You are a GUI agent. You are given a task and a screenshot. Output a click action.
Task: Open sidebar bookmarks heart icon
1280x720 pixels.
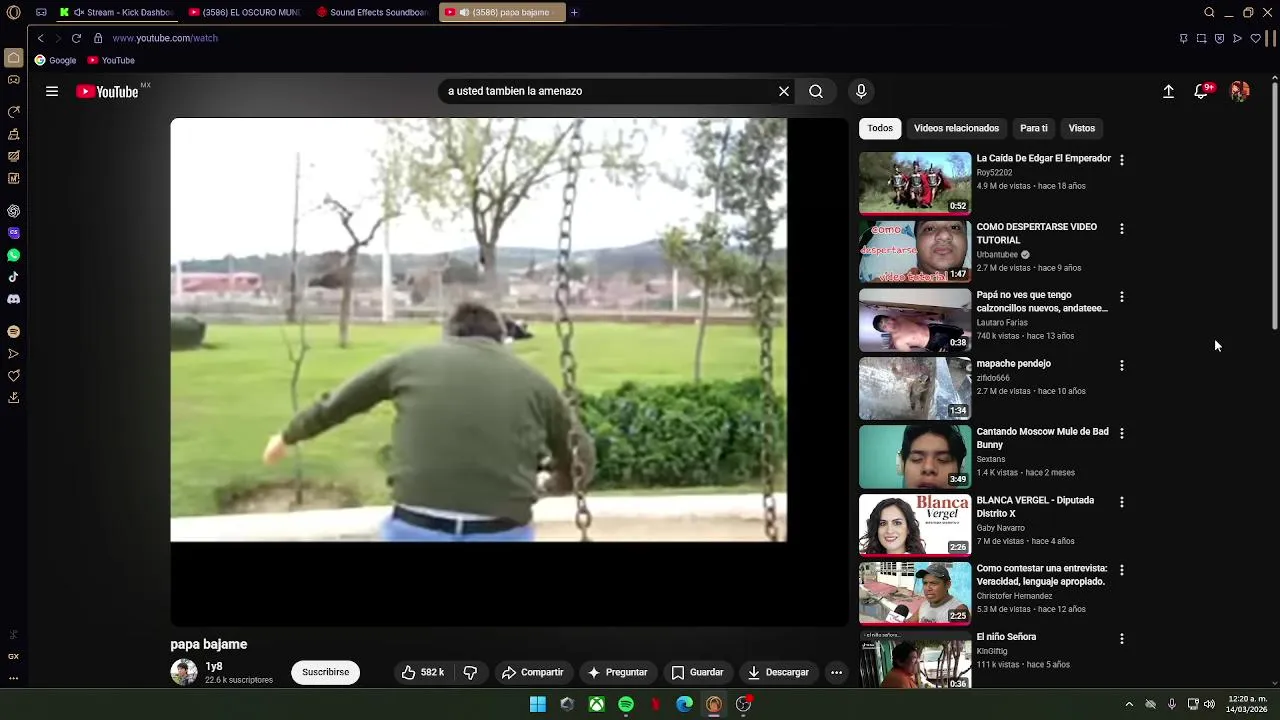[13, 375]
